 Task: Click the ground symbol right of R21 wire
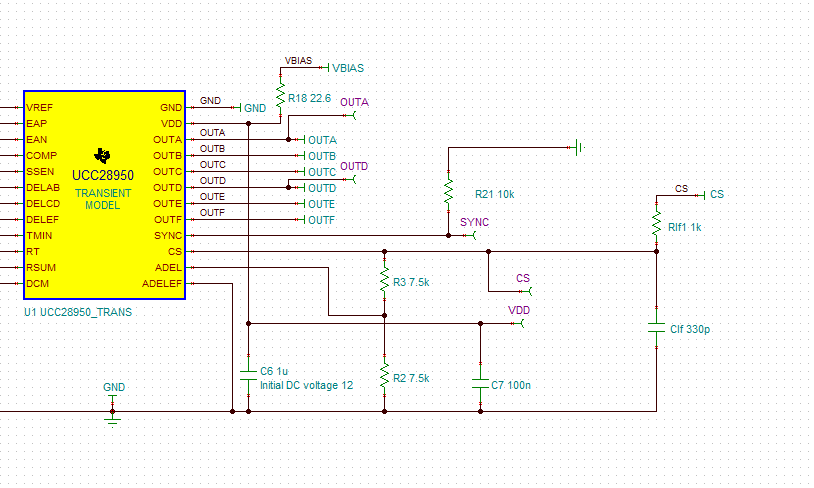579,148
